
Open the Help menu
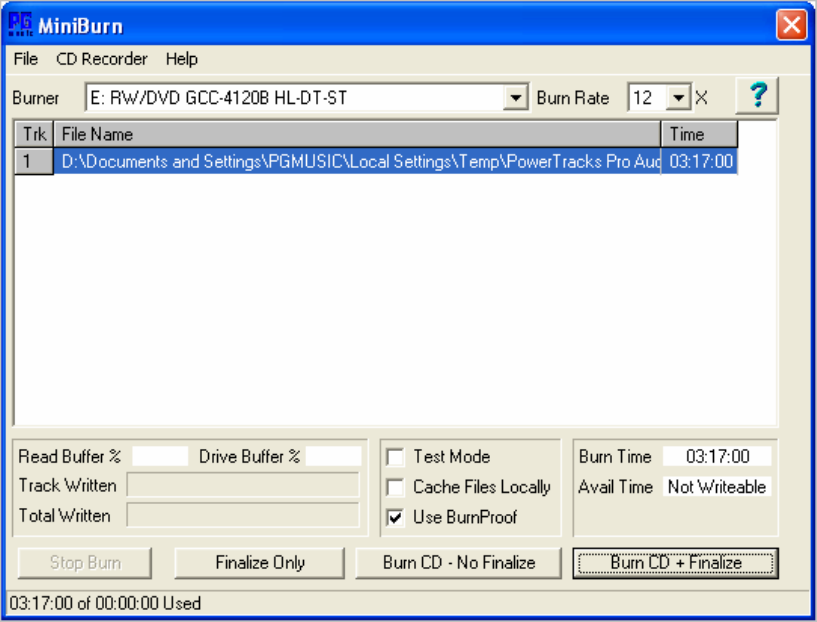tap(182, 59)
